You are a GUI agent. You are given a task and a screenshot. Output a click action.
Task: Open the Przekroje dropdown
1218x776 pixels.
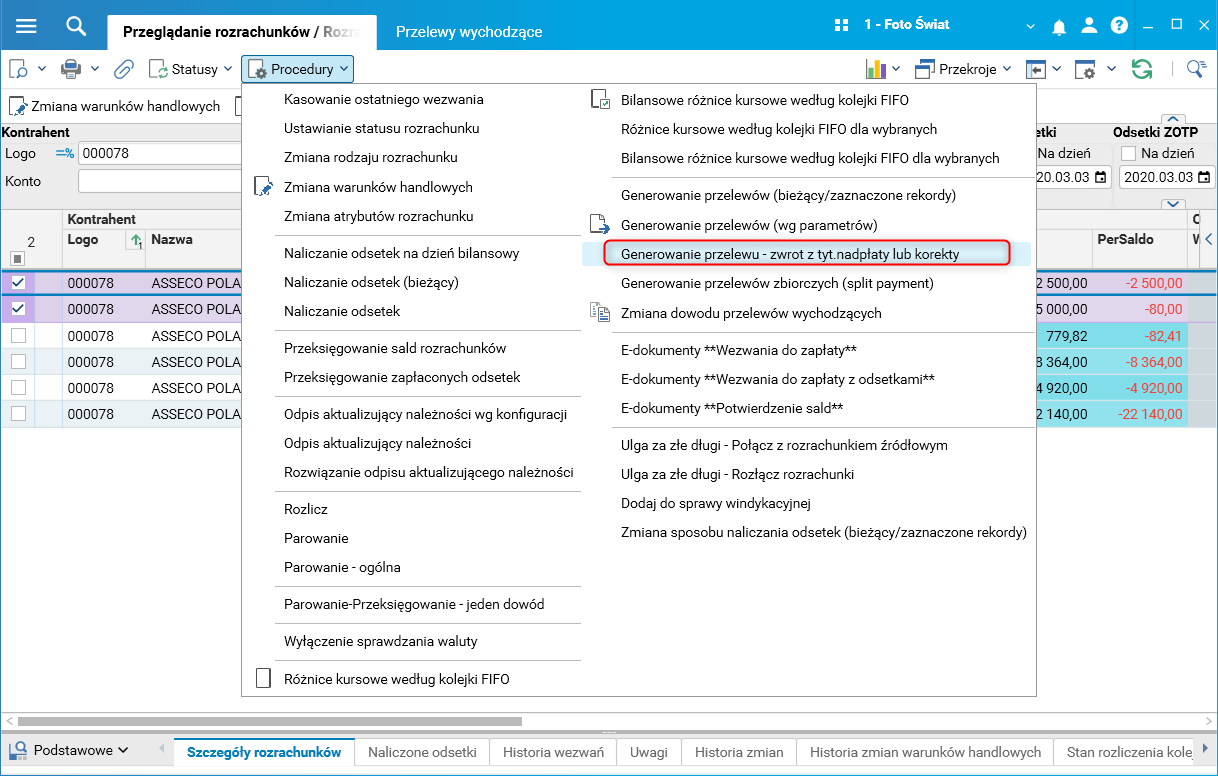click(x=965, y=69)
